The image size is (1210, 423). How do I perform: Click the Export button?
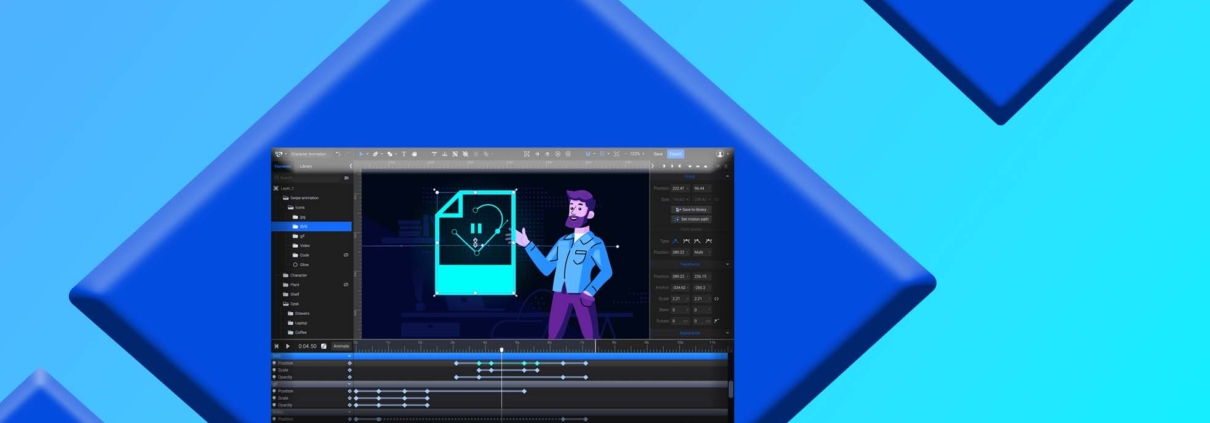point(675,154)
